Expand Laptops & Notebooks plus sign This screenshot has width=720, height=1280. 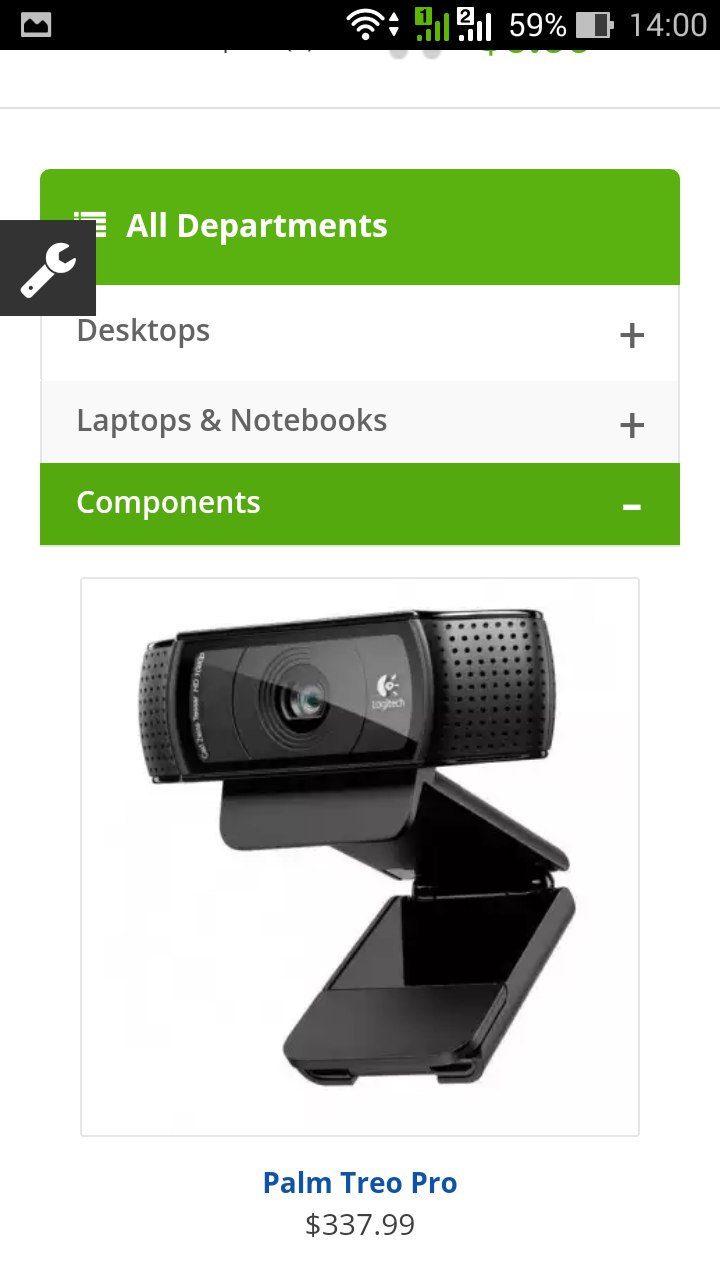tap(631, 425)
